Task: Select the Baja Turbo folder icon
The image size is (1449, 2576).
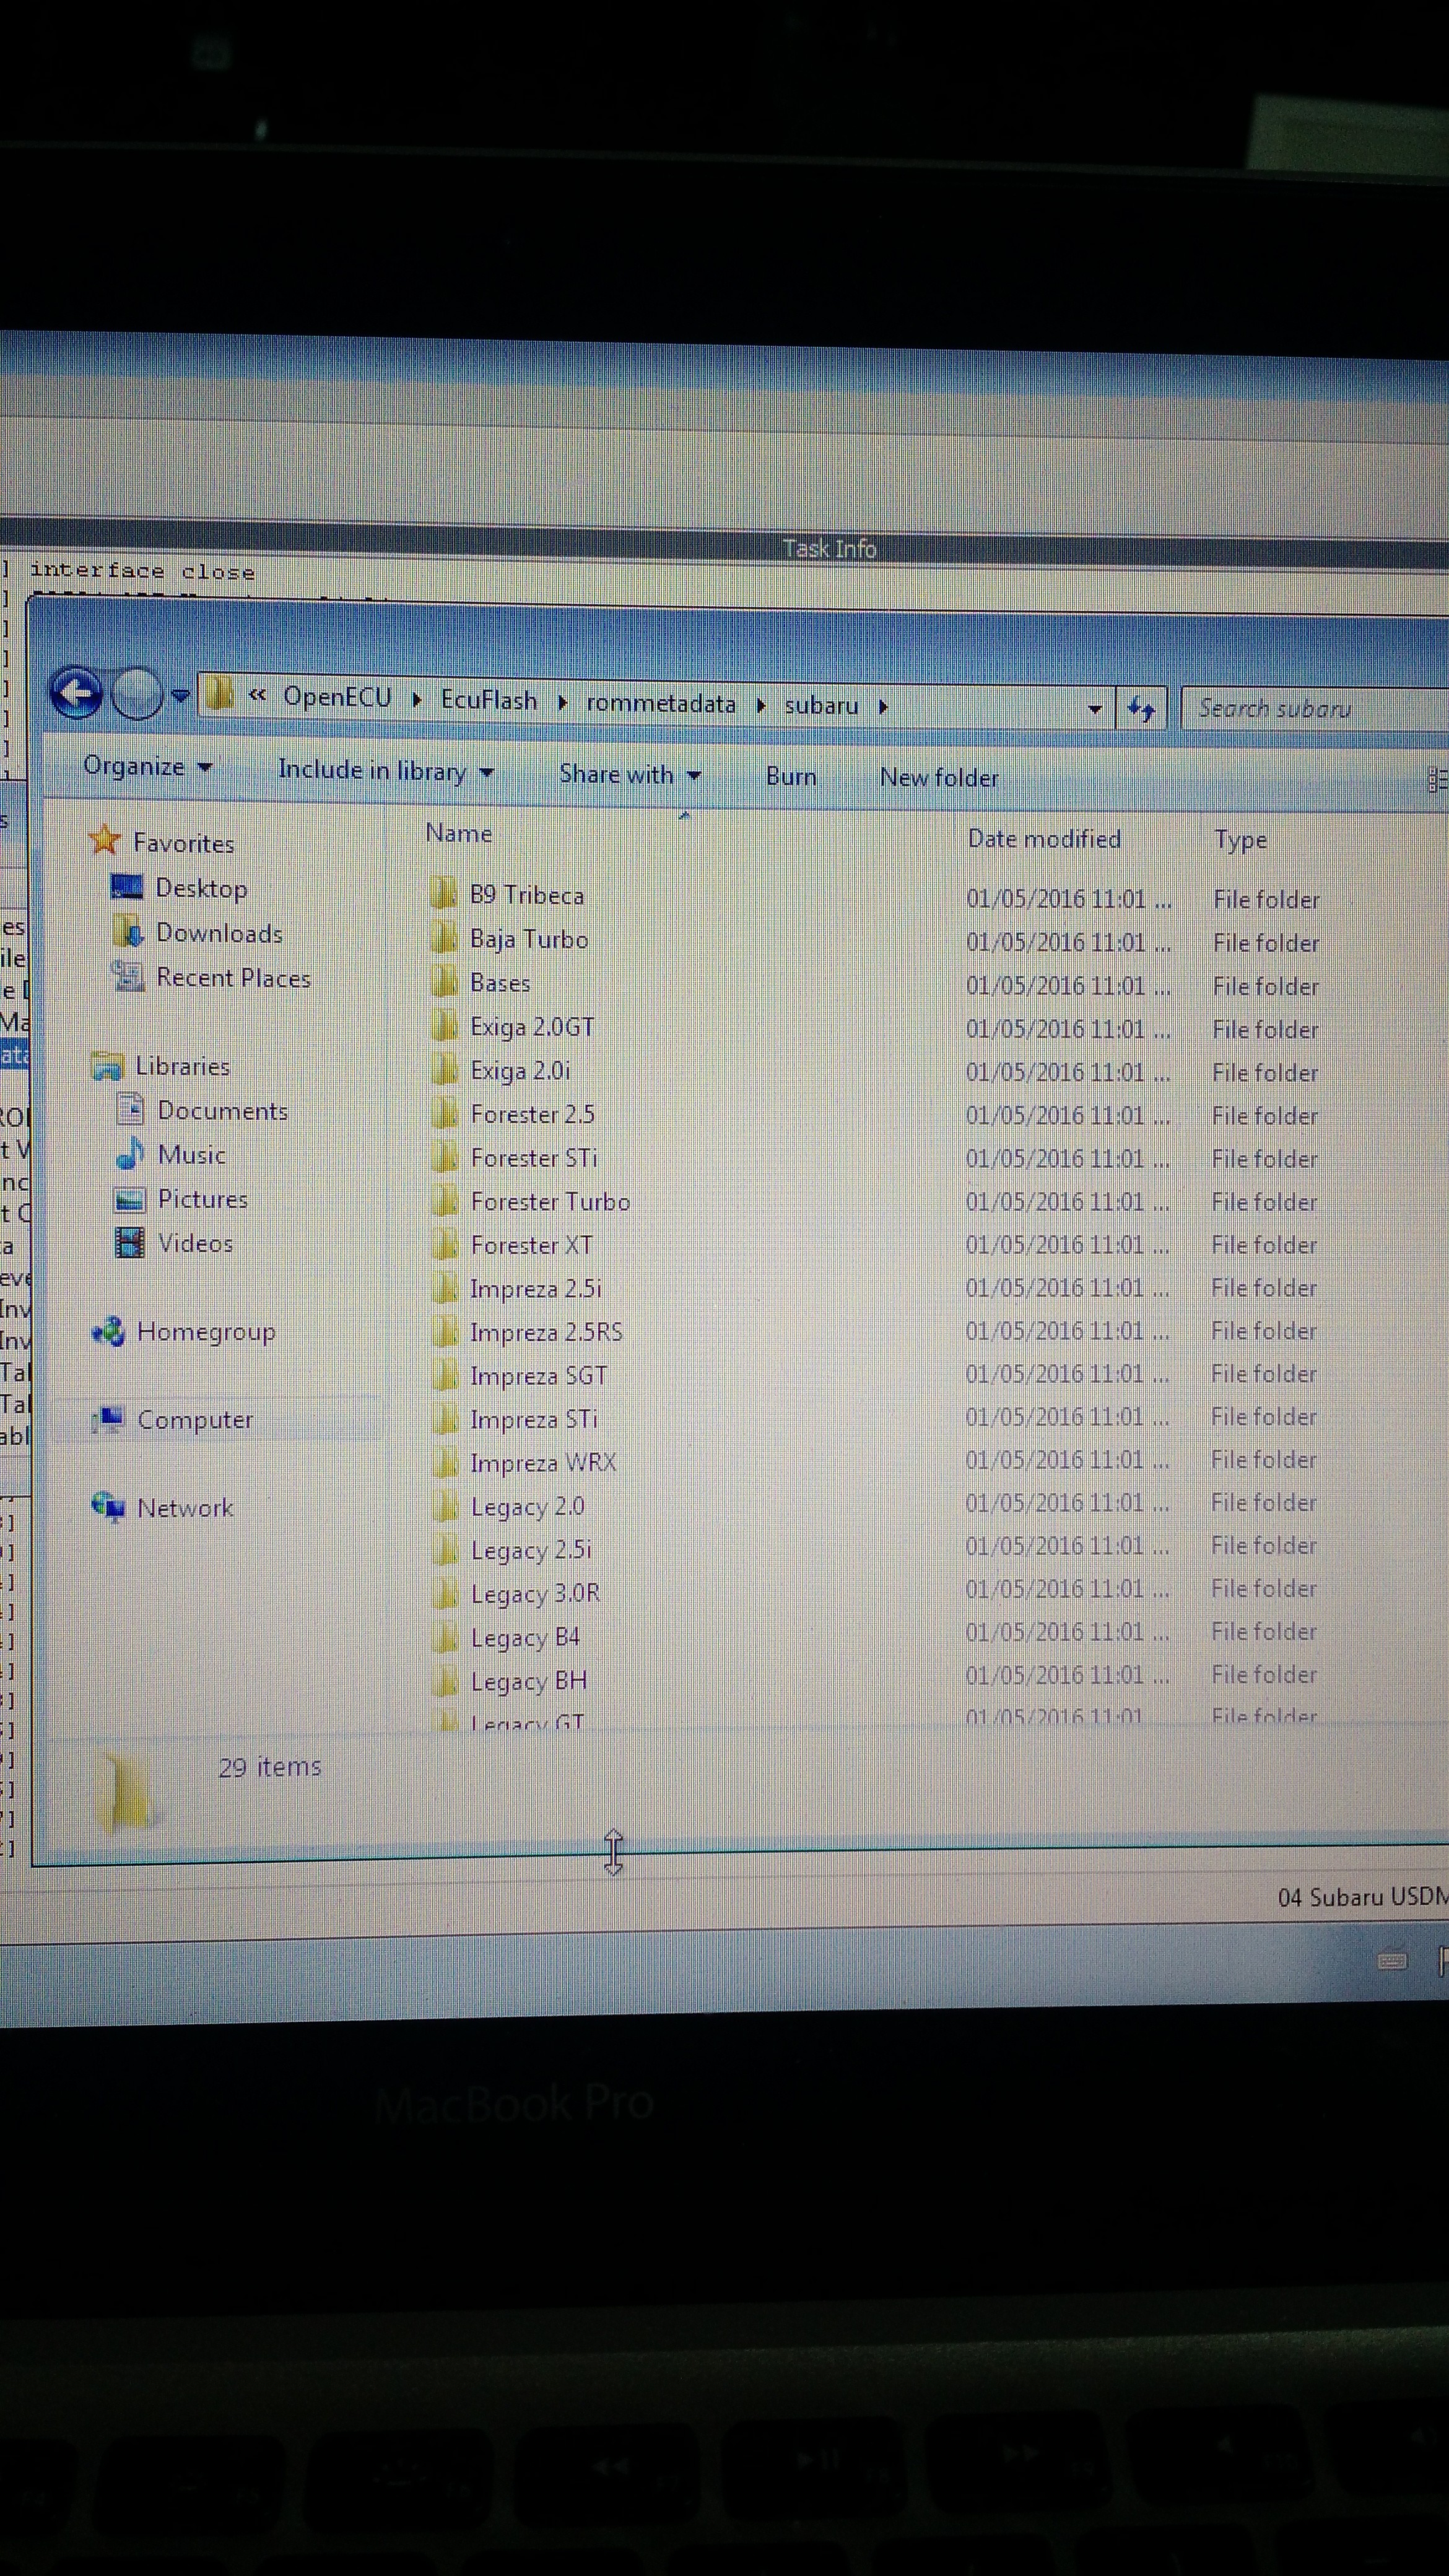Action: [x=444, y=938]
